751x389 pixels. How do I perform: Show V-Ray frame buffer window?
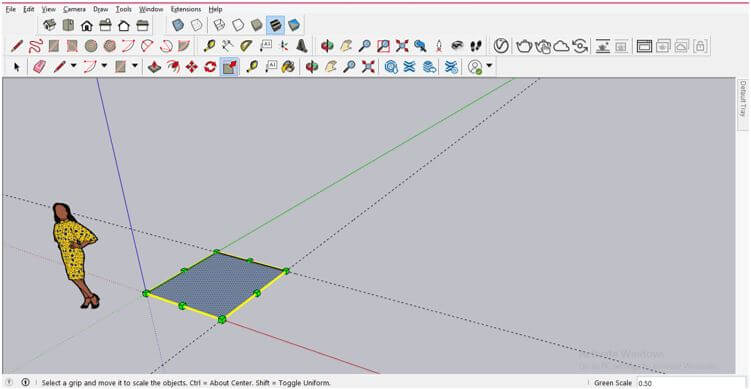click(x=644, y=46)
